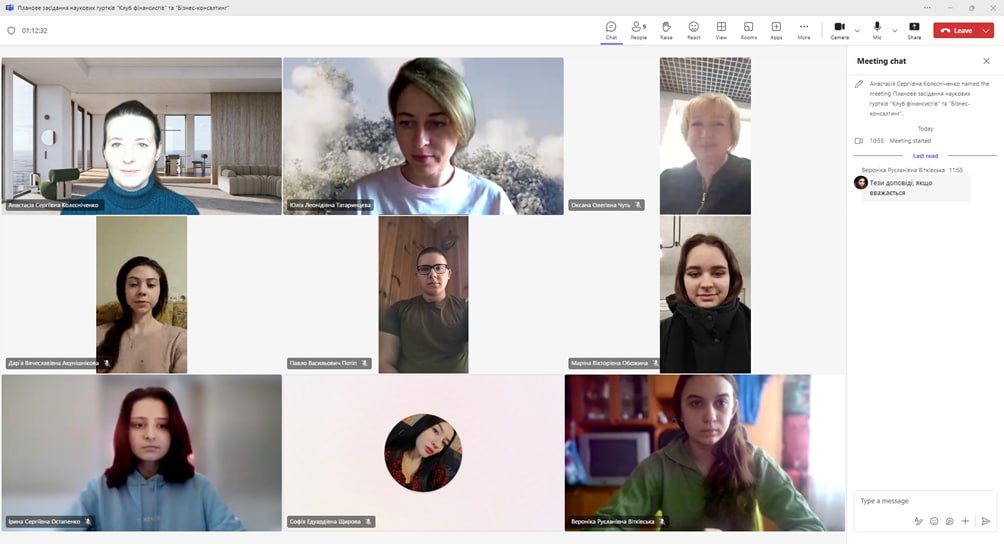1004x544 pixels.
Task: Select Юлія Леонідівна Татаринцева's video tile
Action: coord(423,136)
